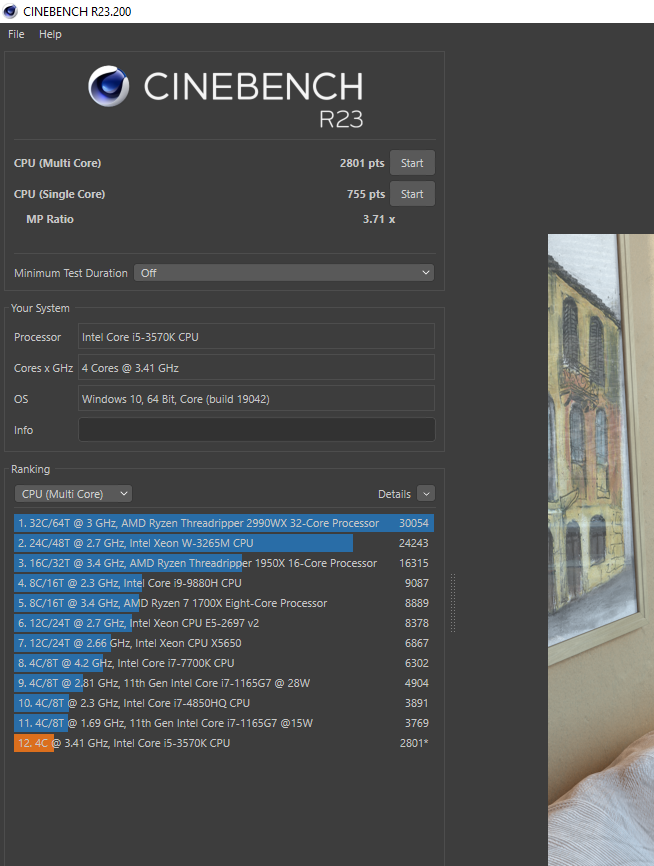This screenshot has height=866, width=654.
Task: Select the Core i7-7700K ranking row
Action: click(x=224, y=663)
